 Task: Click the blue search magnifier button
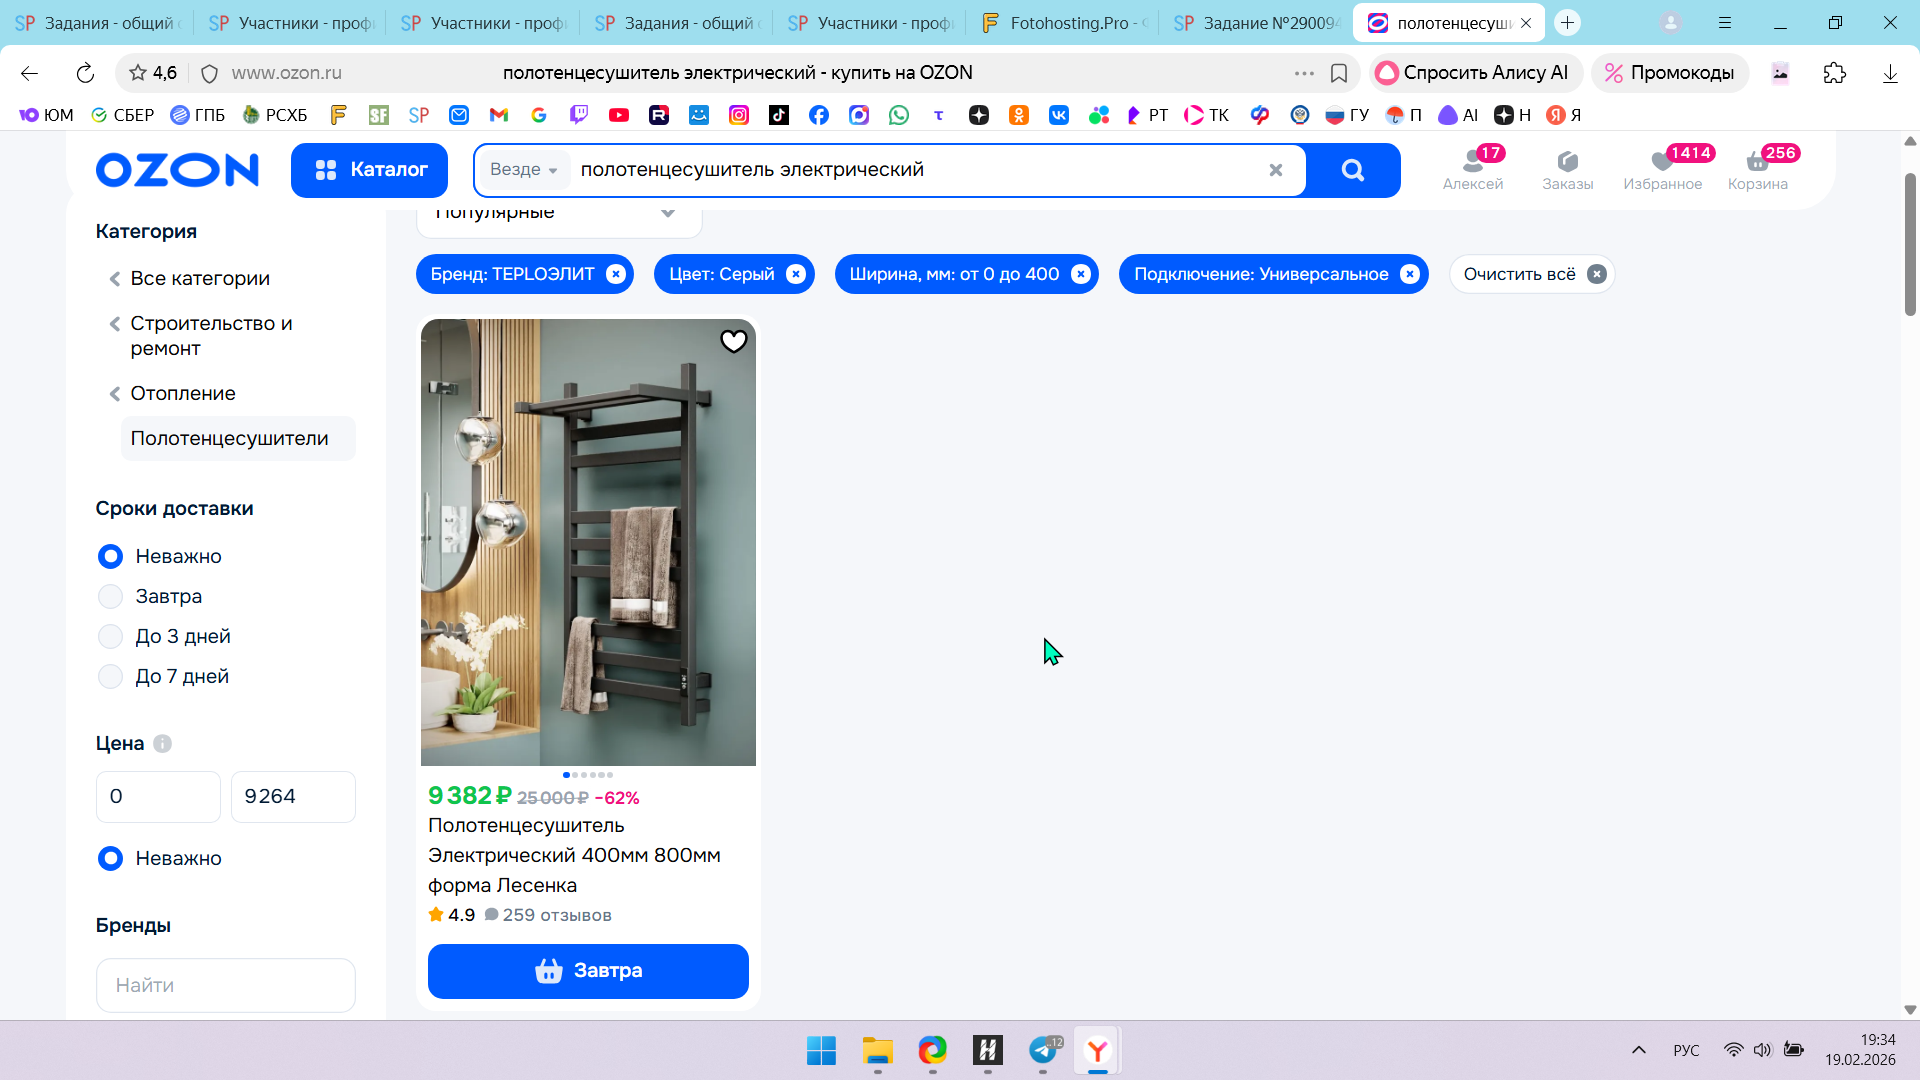click(1352, 170)
